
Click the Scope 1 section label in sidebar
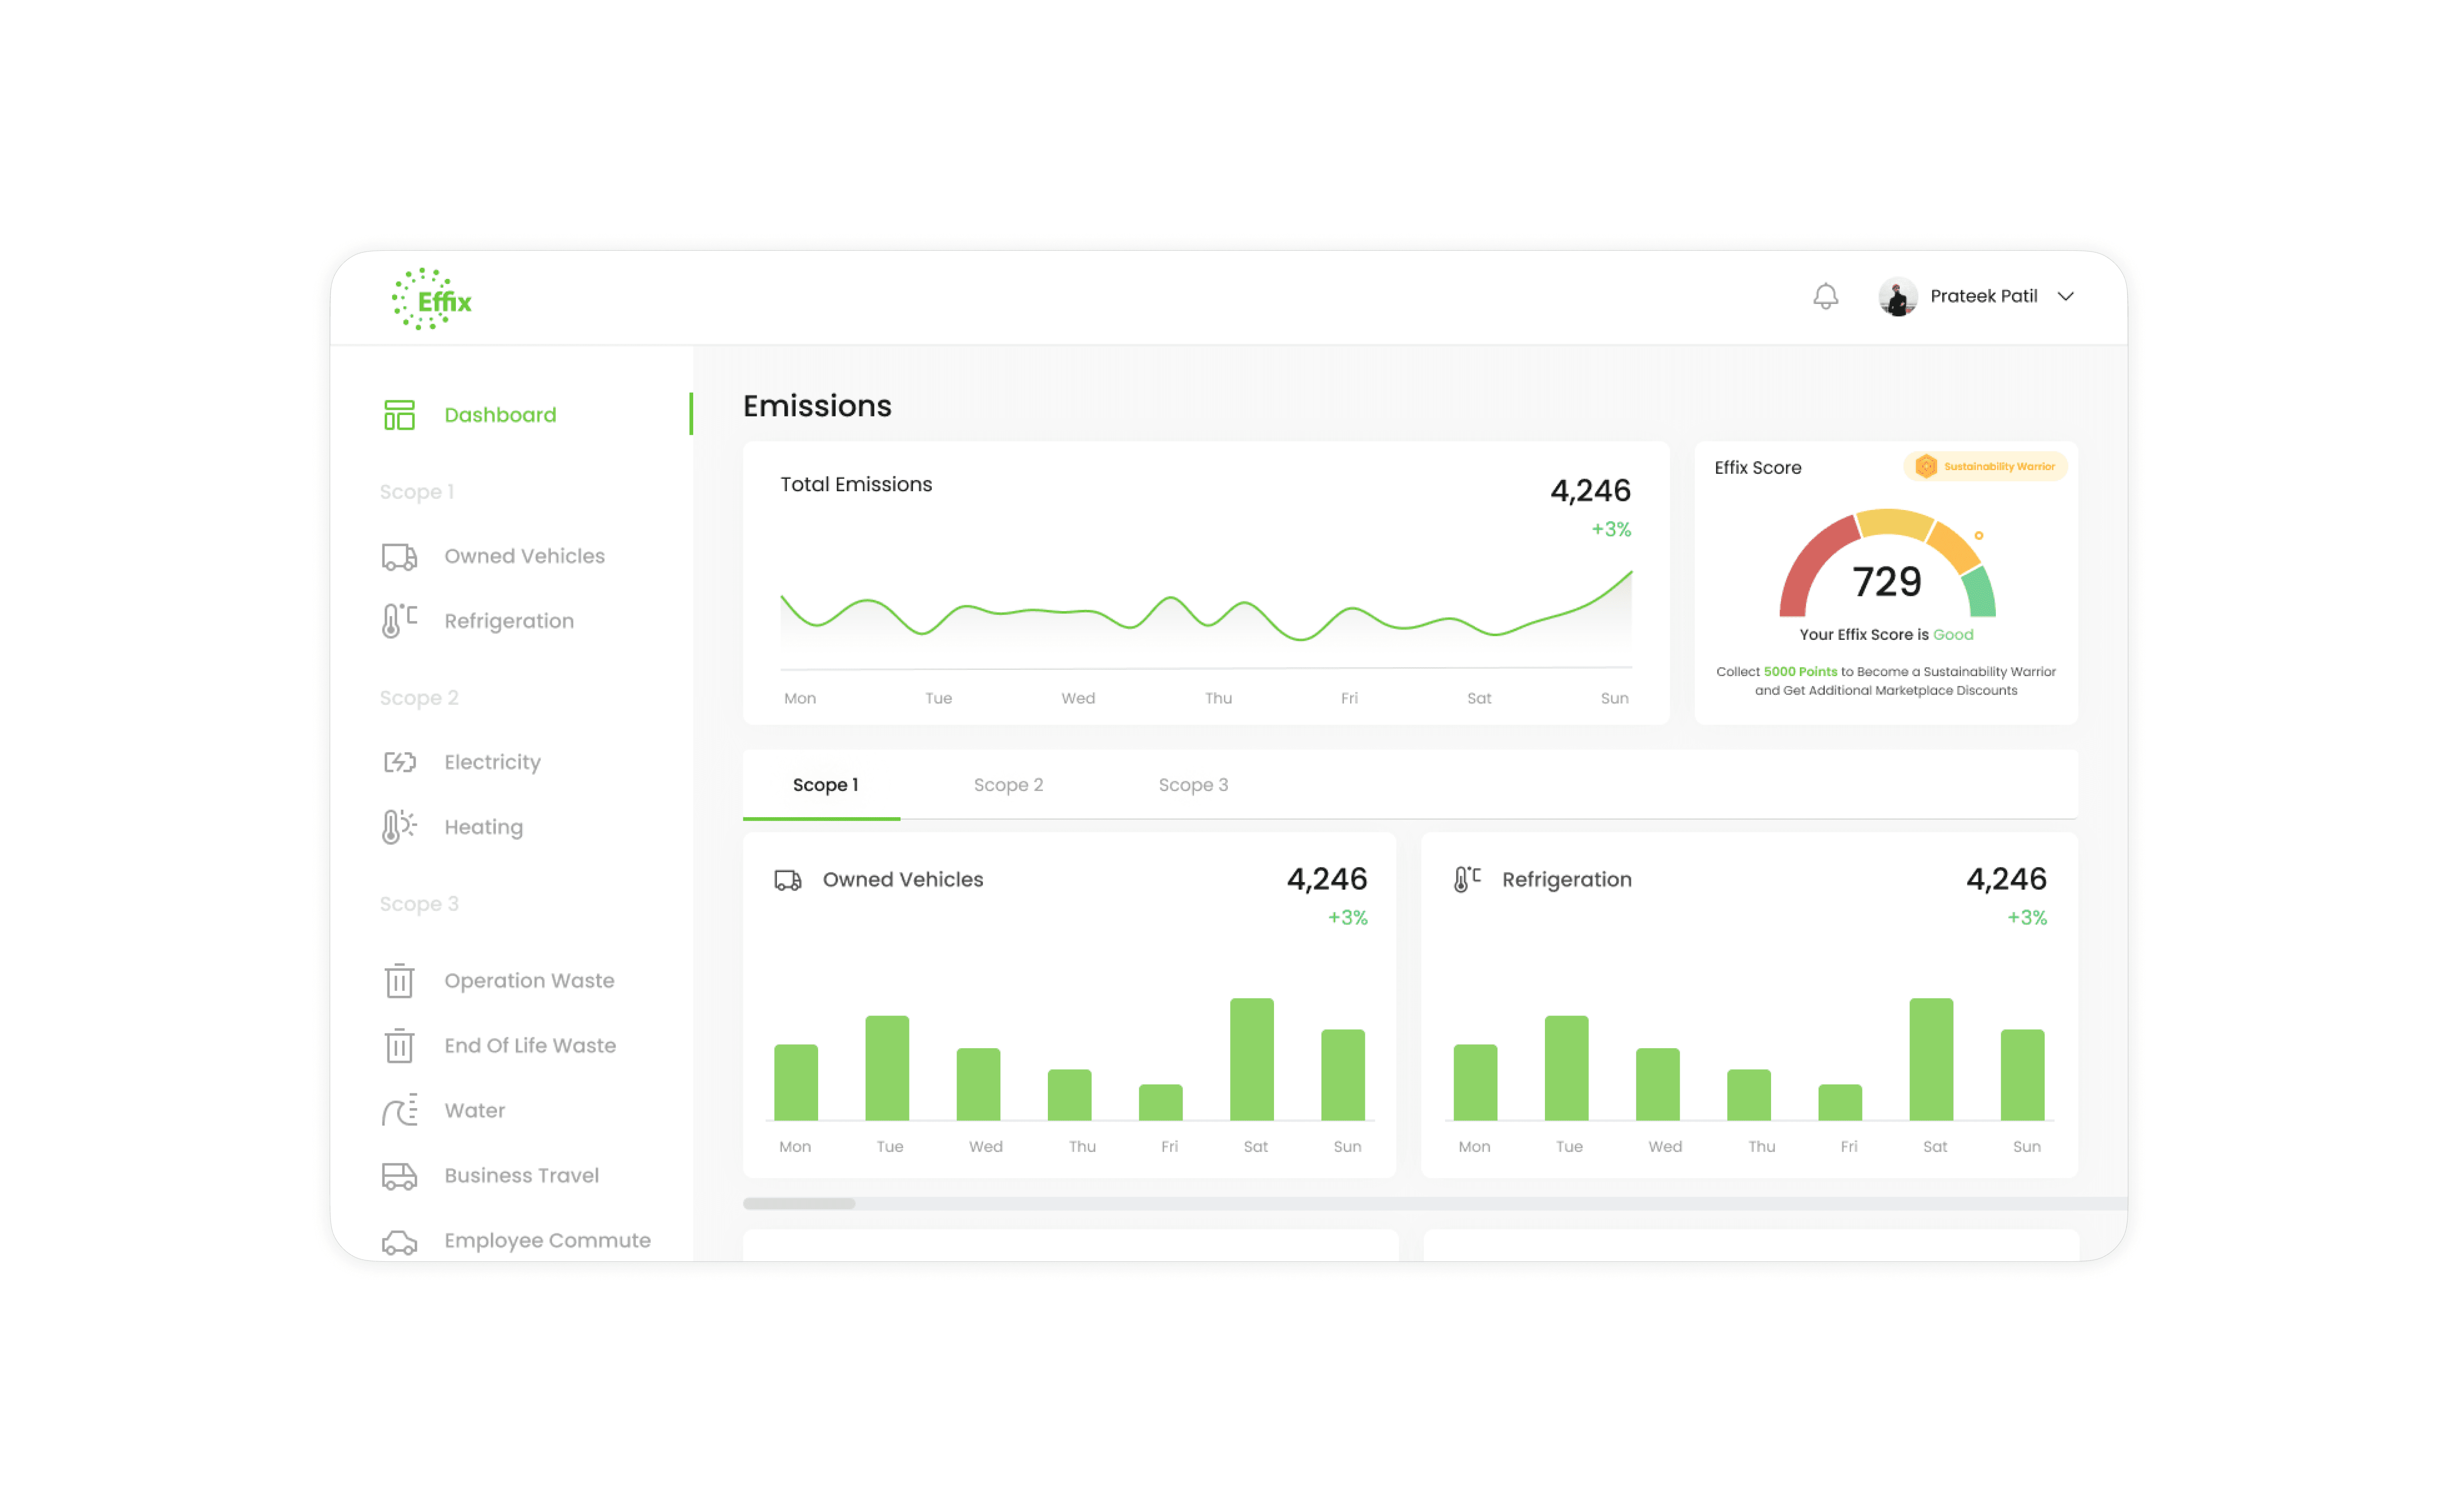417,492
